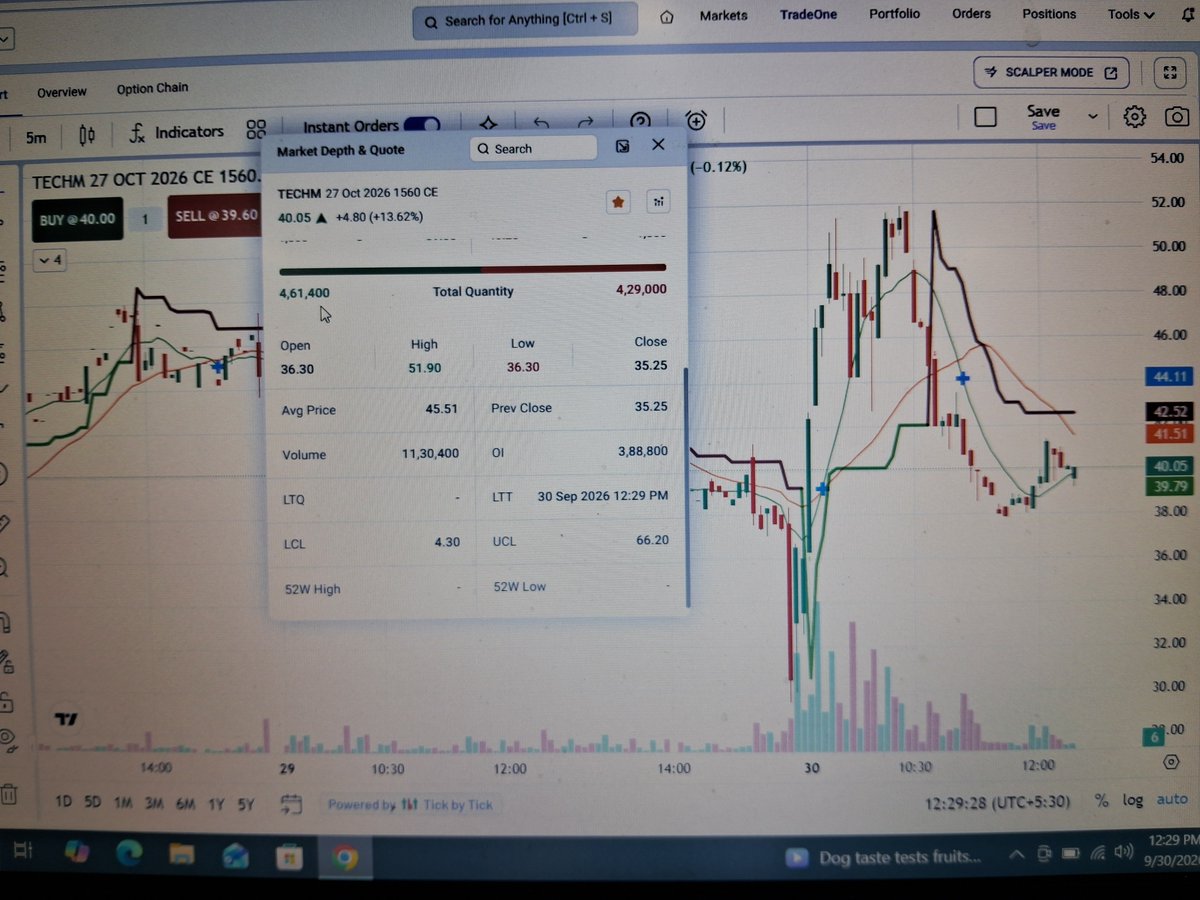Enter fullscreen chart mode
The image size is (1200, 900).
(x=1169, y=73)
